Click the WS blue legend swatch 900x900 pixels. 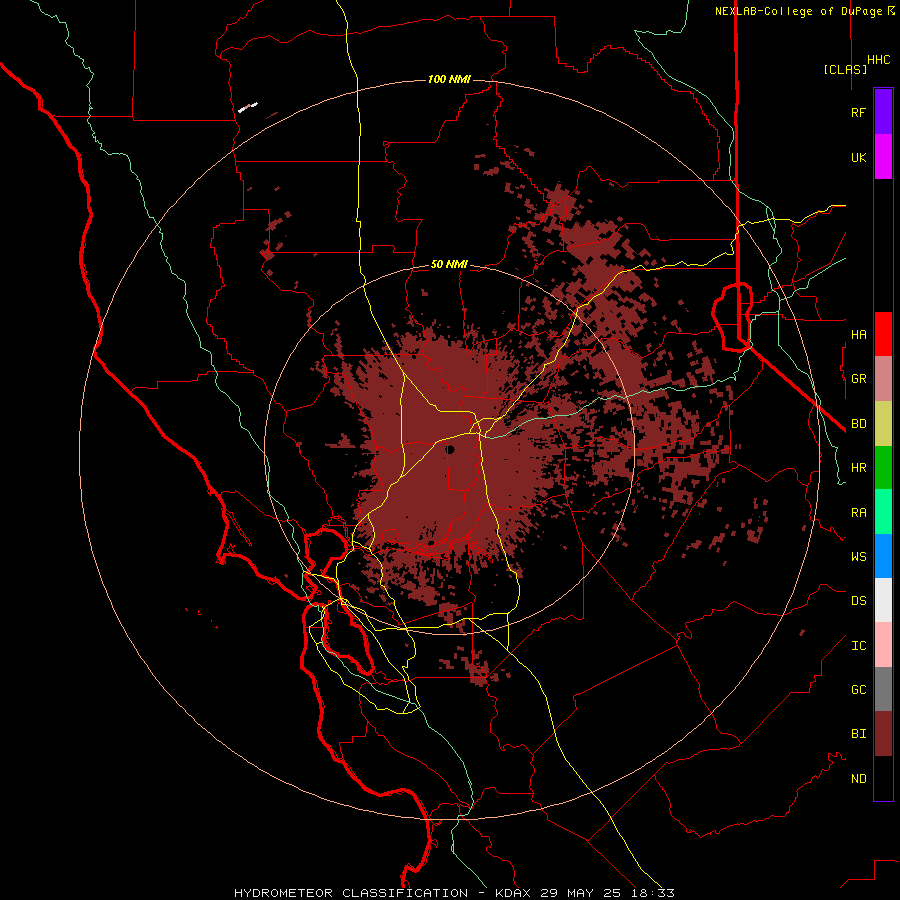point(883,556)
